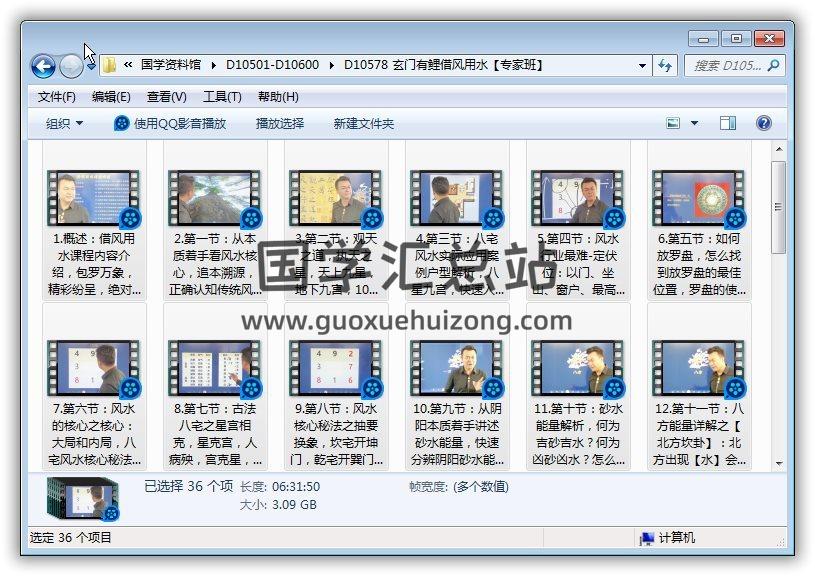The width and height of the screenshot is (815, 576).
Task: Refresh the current folder via address bar
Action: (x=666, y=65)
